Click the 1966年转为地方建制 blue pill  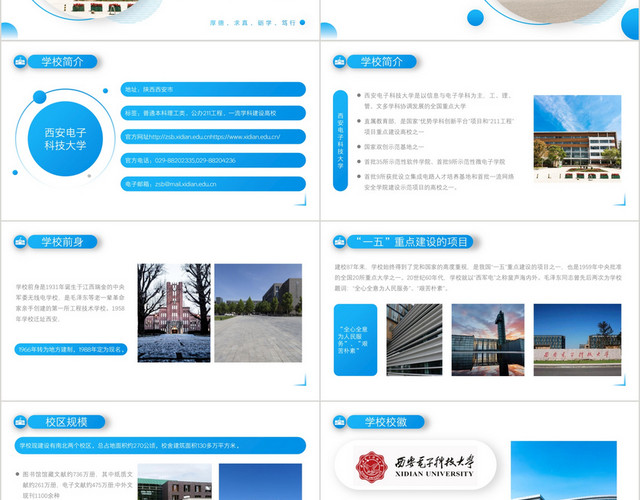[71, 349]
